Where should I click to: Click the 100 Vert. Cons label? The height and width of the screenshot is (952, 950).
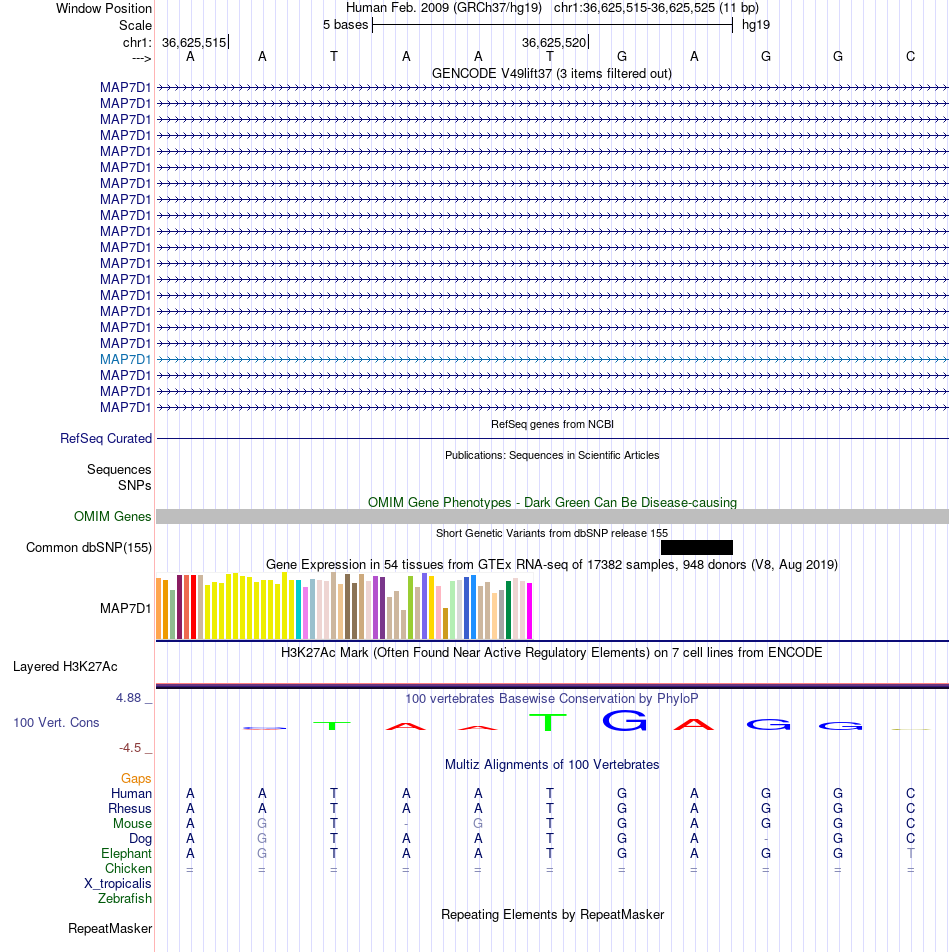point(56,722)
